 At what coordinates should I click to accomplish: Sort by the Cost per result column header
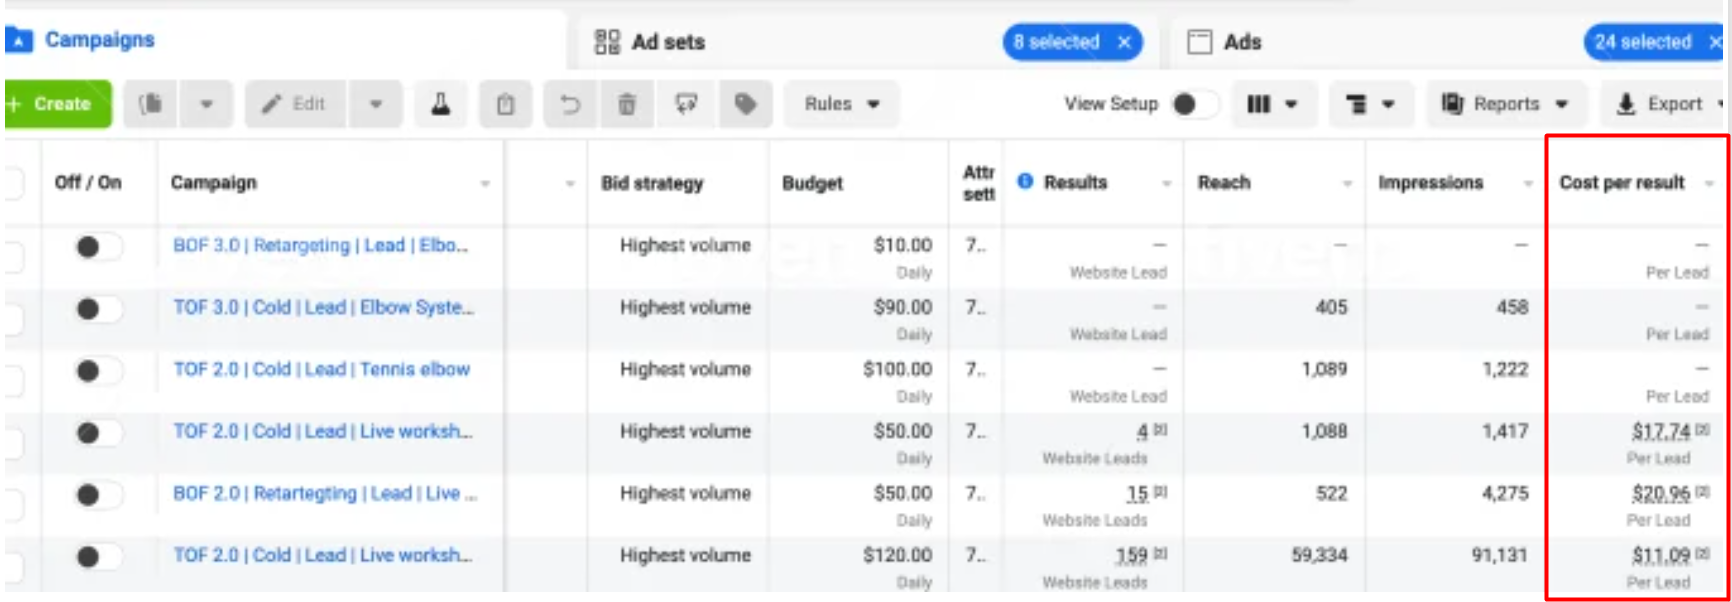coord(1621,183)
